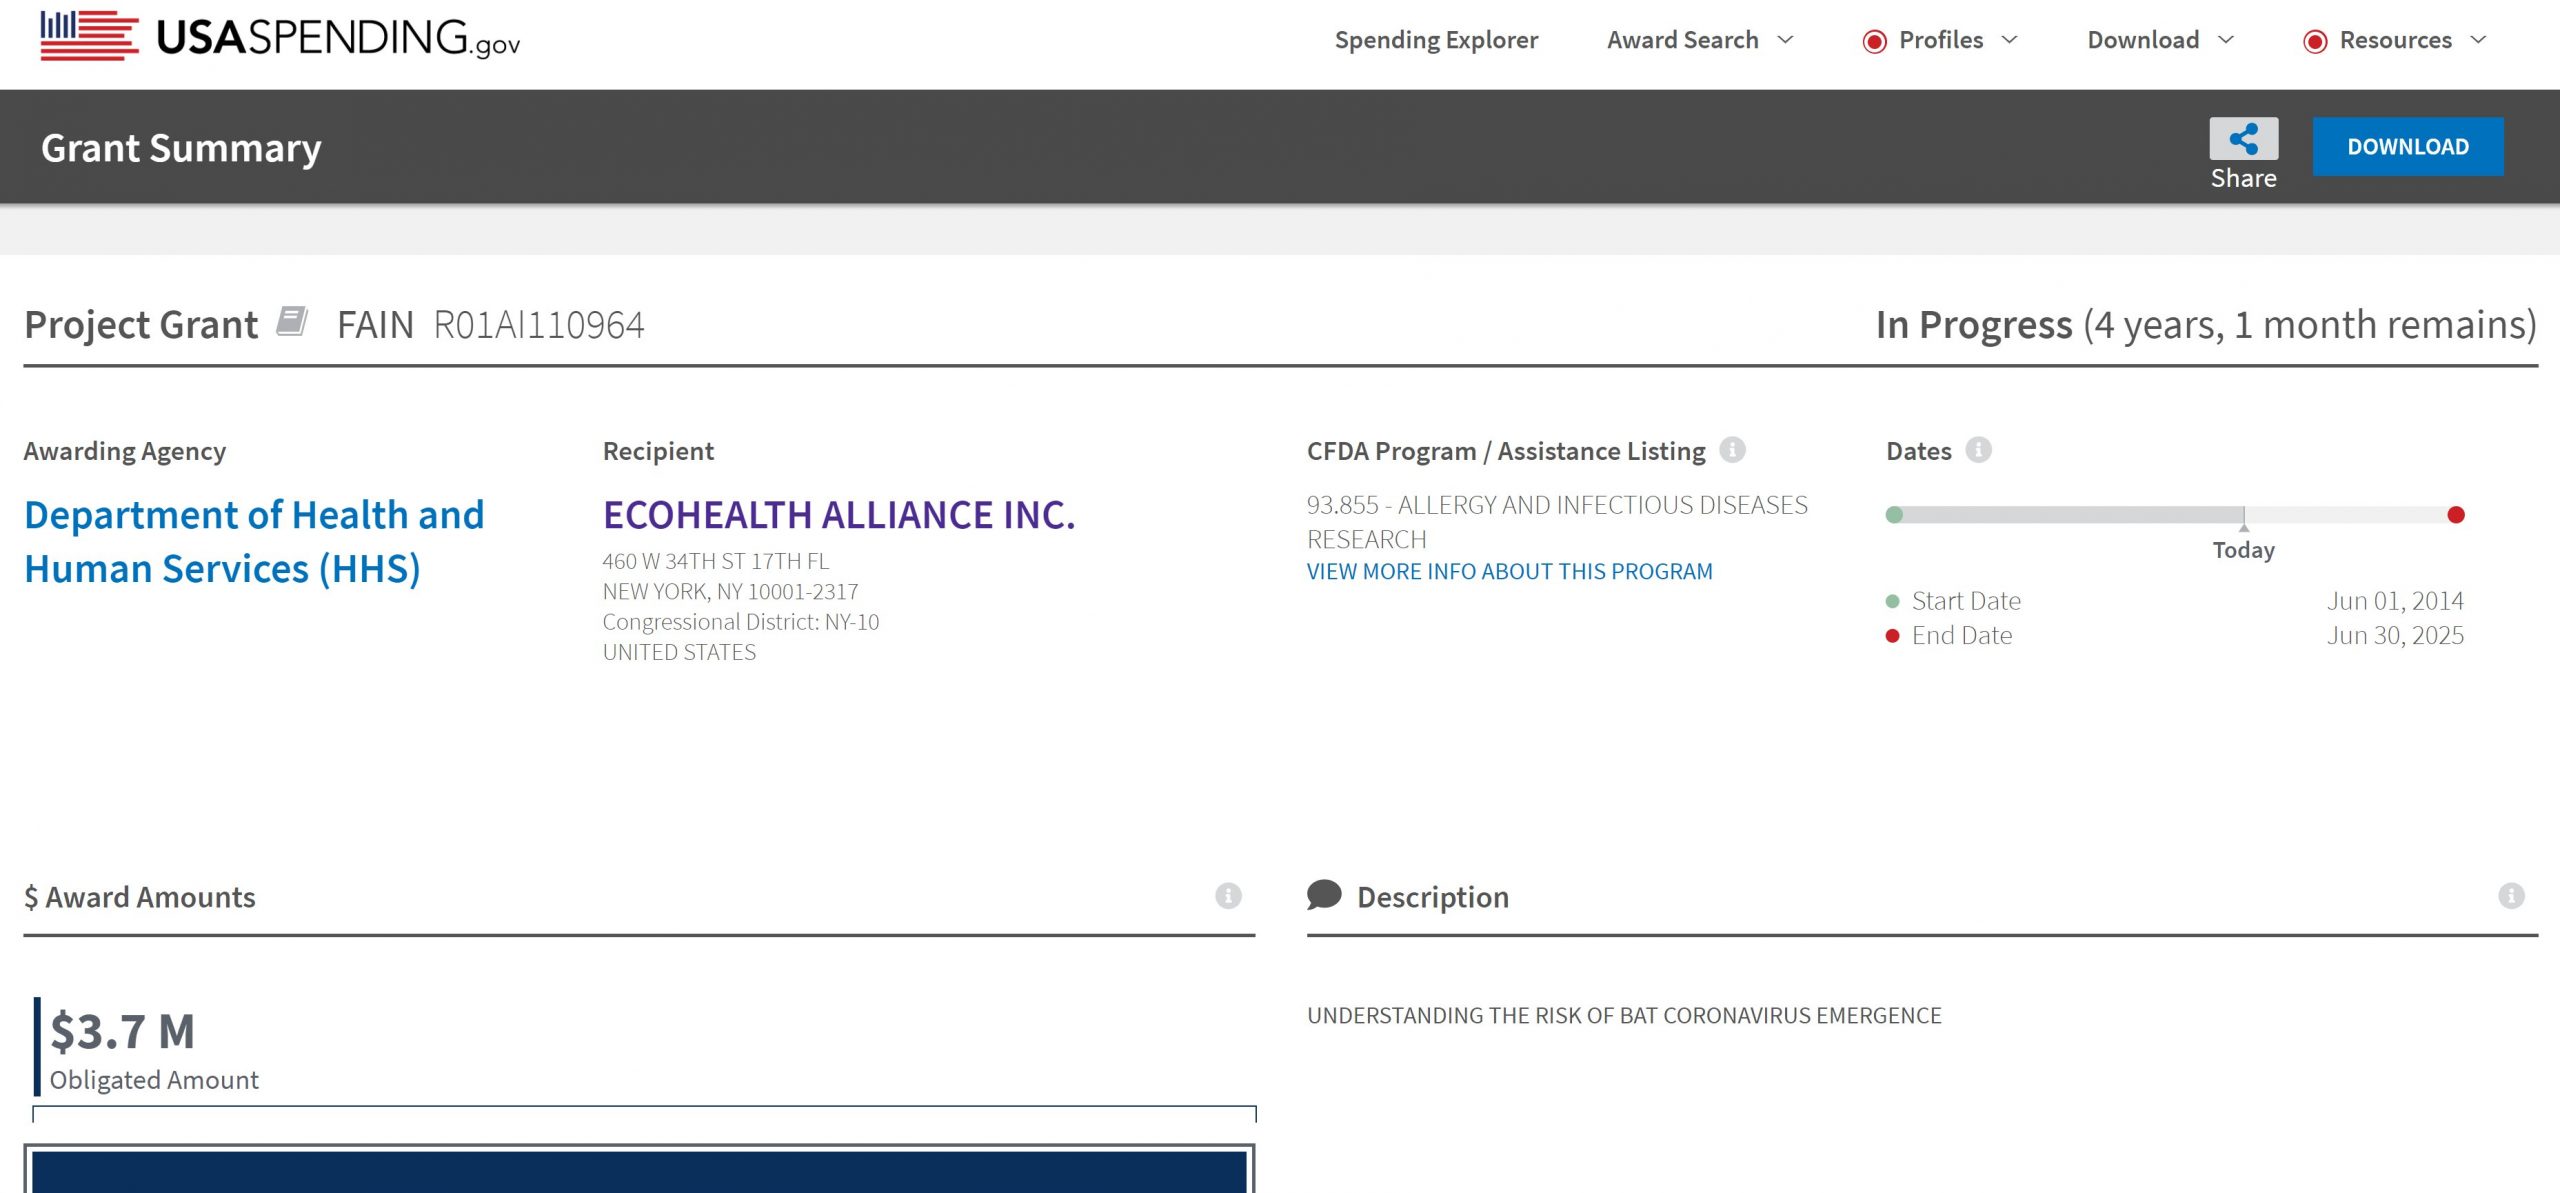Click the Description speech bubble icon

click(1324, 895)
